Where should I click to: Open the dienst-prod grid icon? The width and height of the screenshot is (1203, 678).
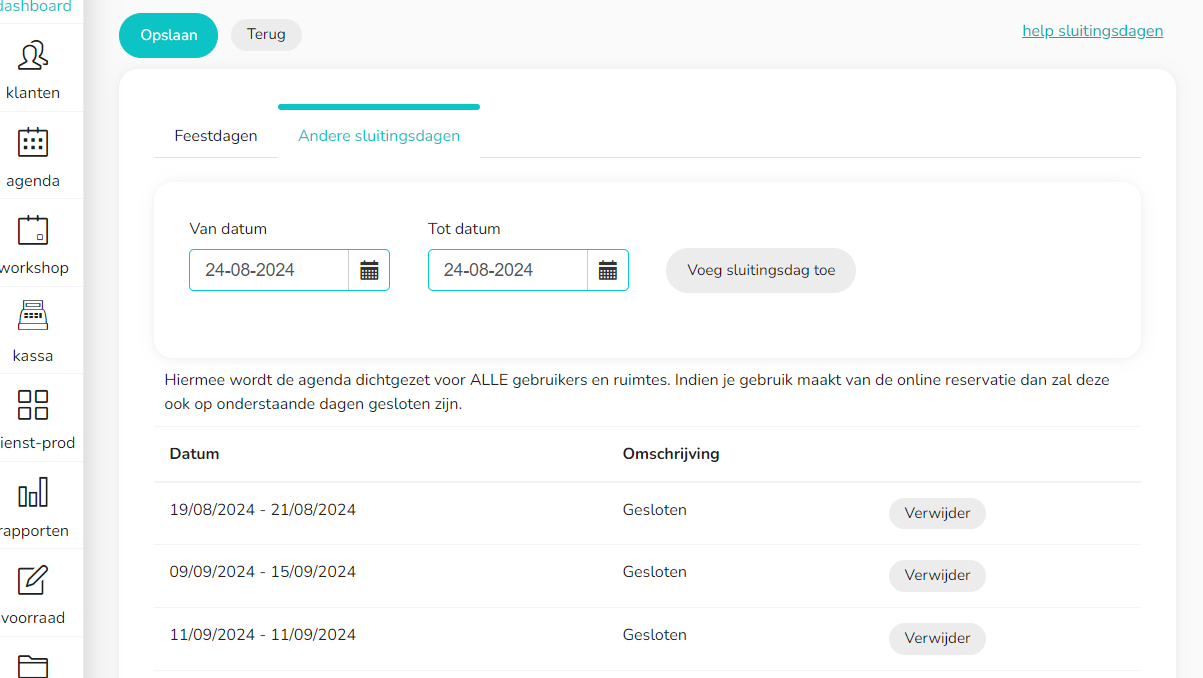[x=33, y=405]
